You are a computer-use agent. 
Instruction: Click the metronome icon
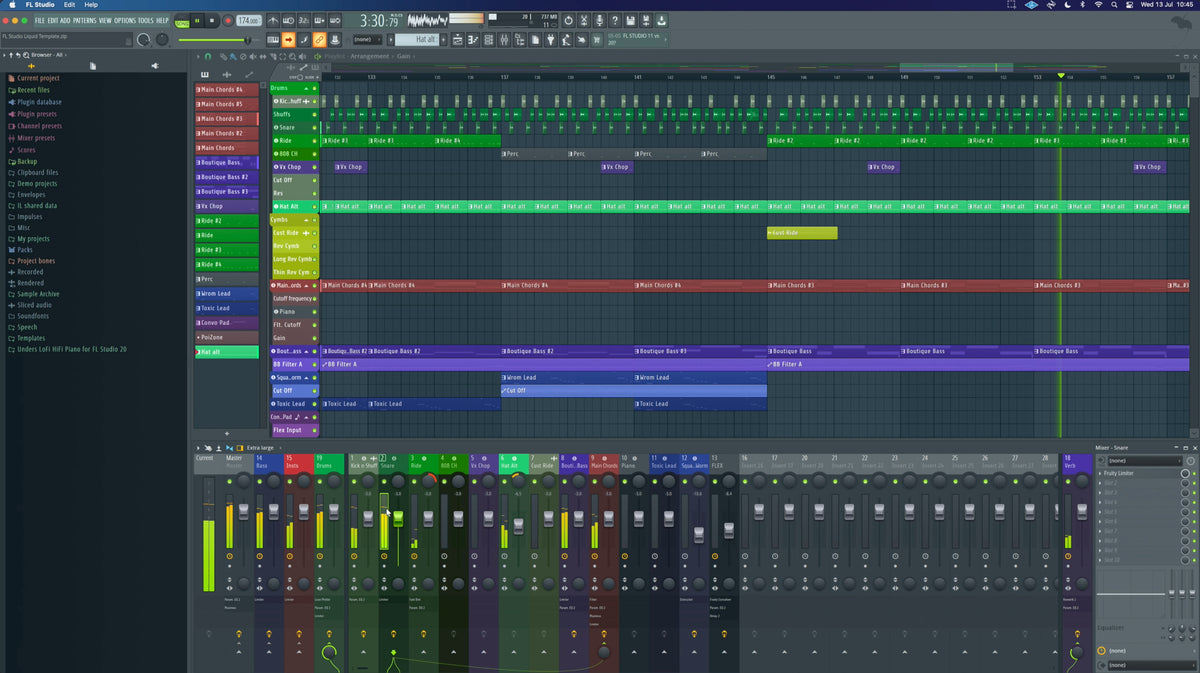[273, 20]
